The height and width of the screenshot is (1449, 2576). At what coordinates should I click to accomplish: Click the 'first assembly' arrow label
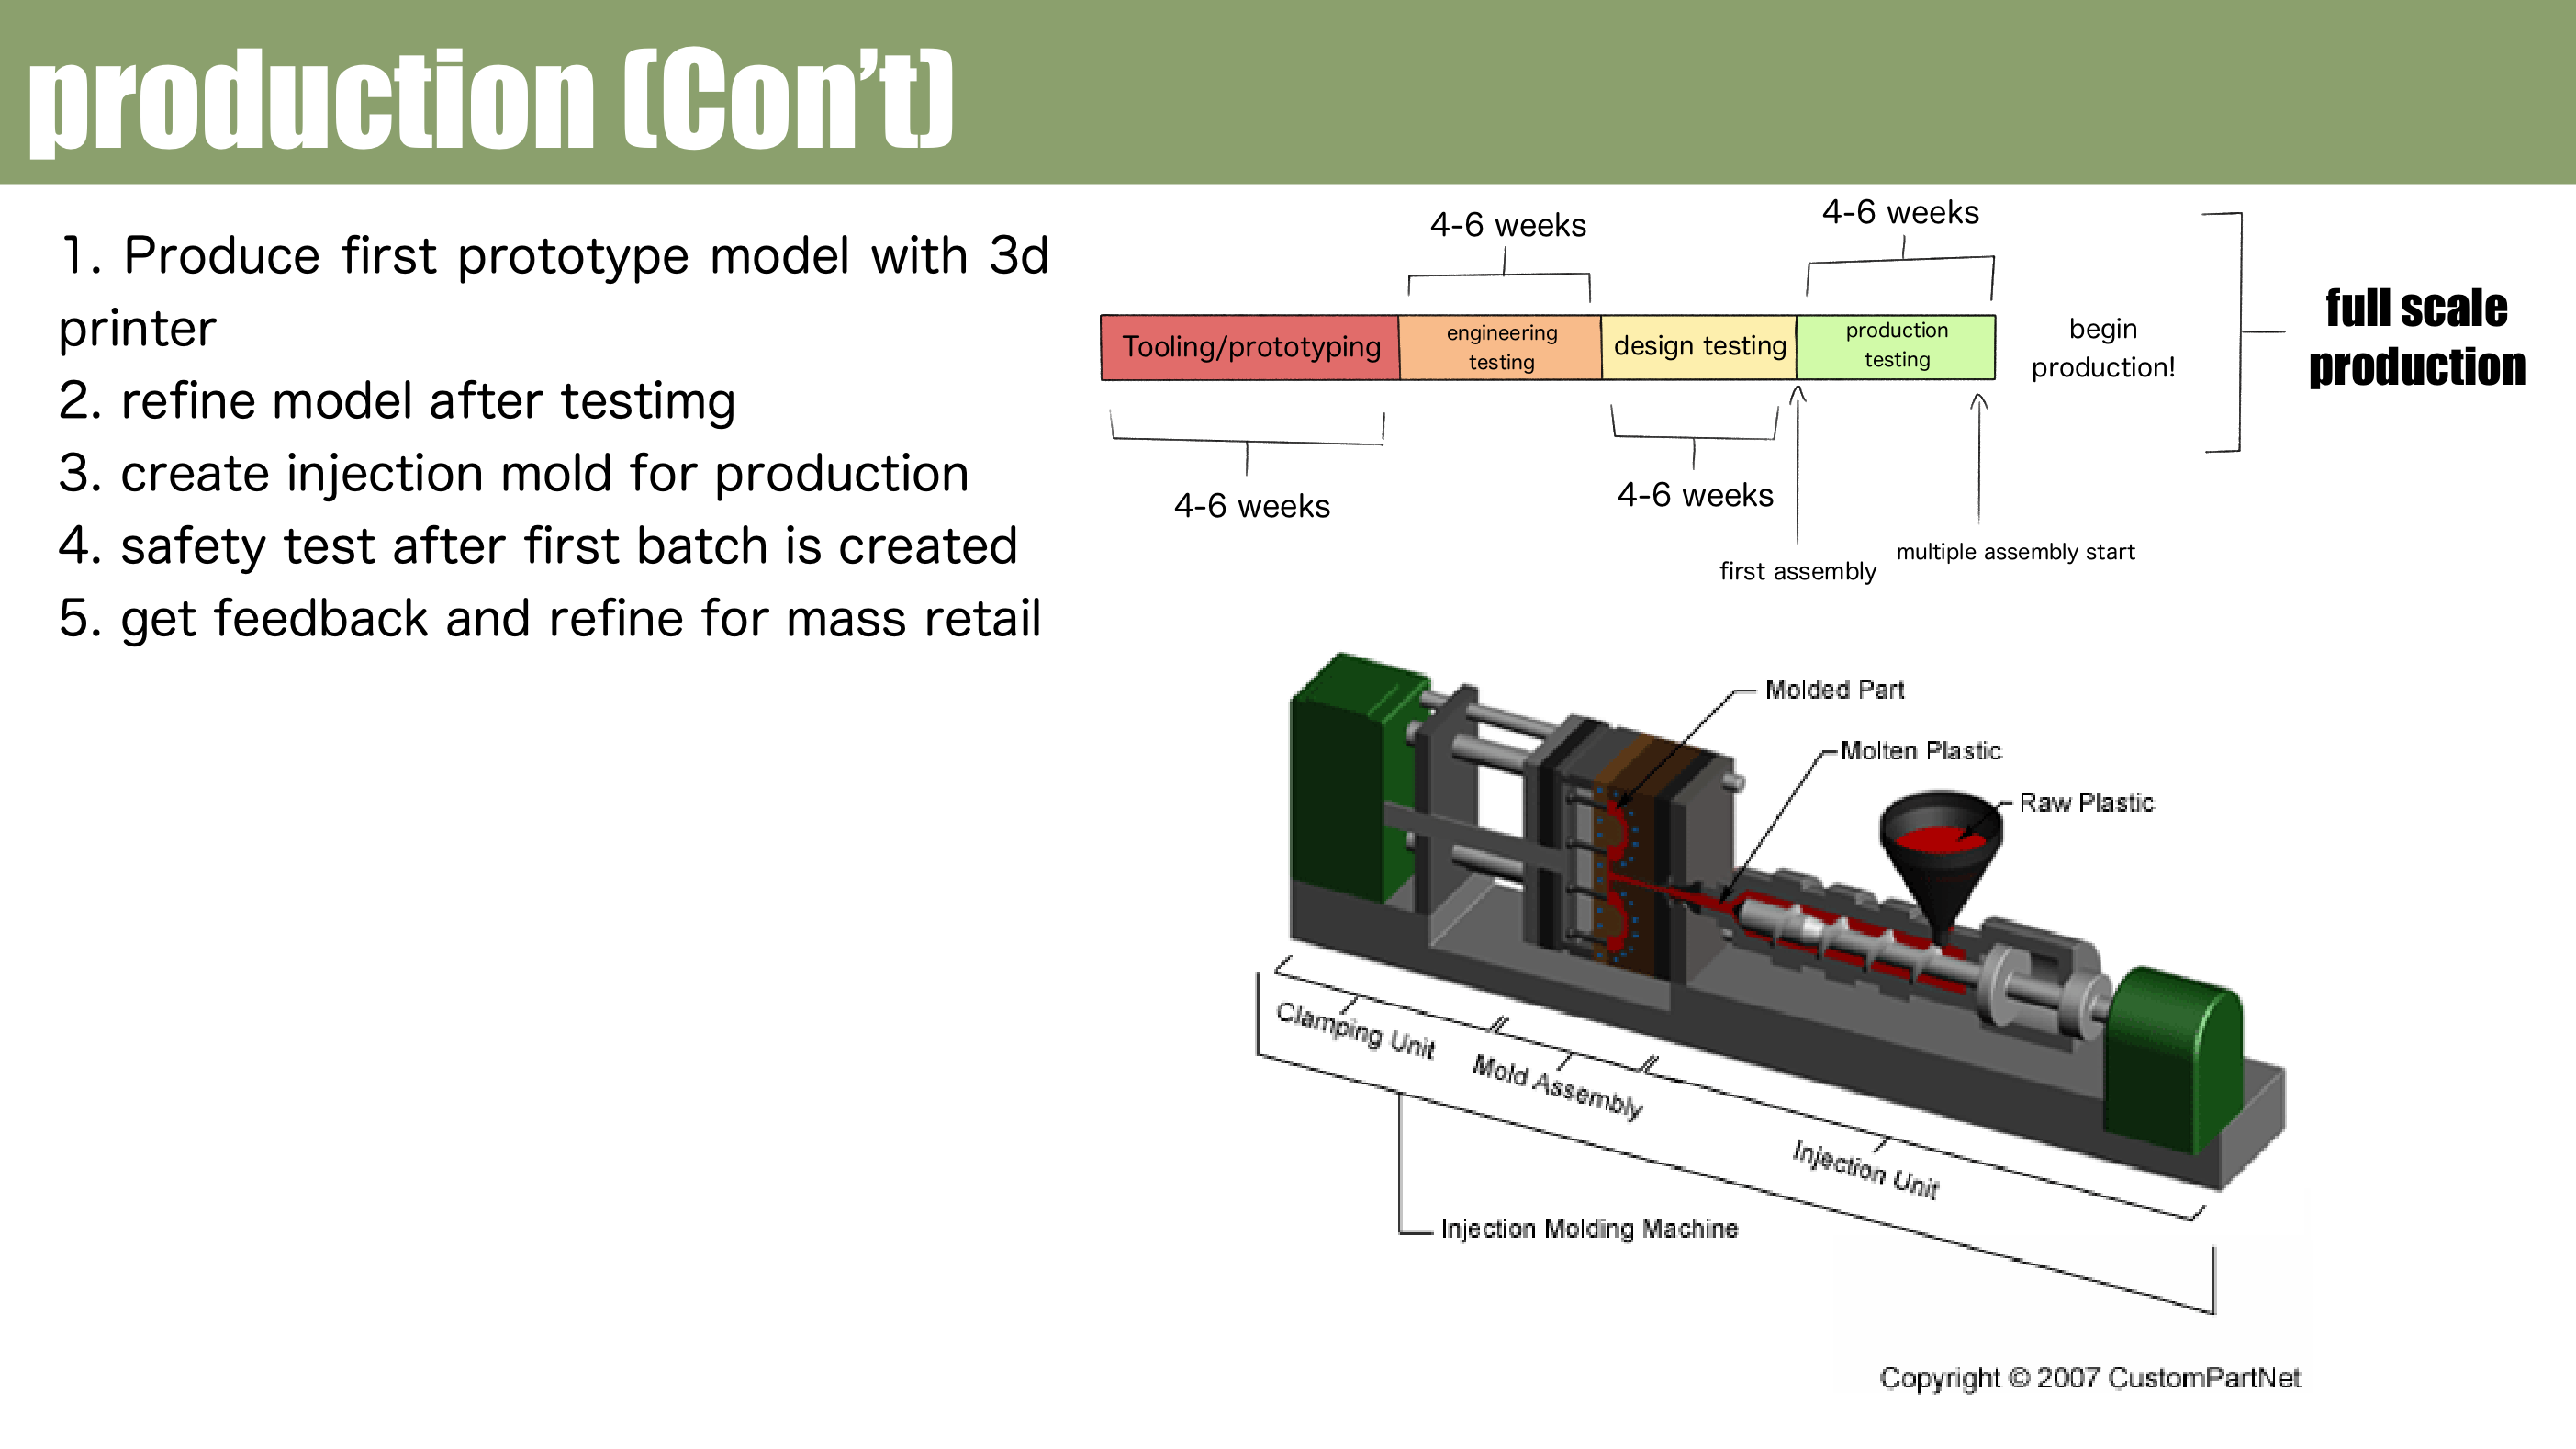click(x=1797, y=571)
